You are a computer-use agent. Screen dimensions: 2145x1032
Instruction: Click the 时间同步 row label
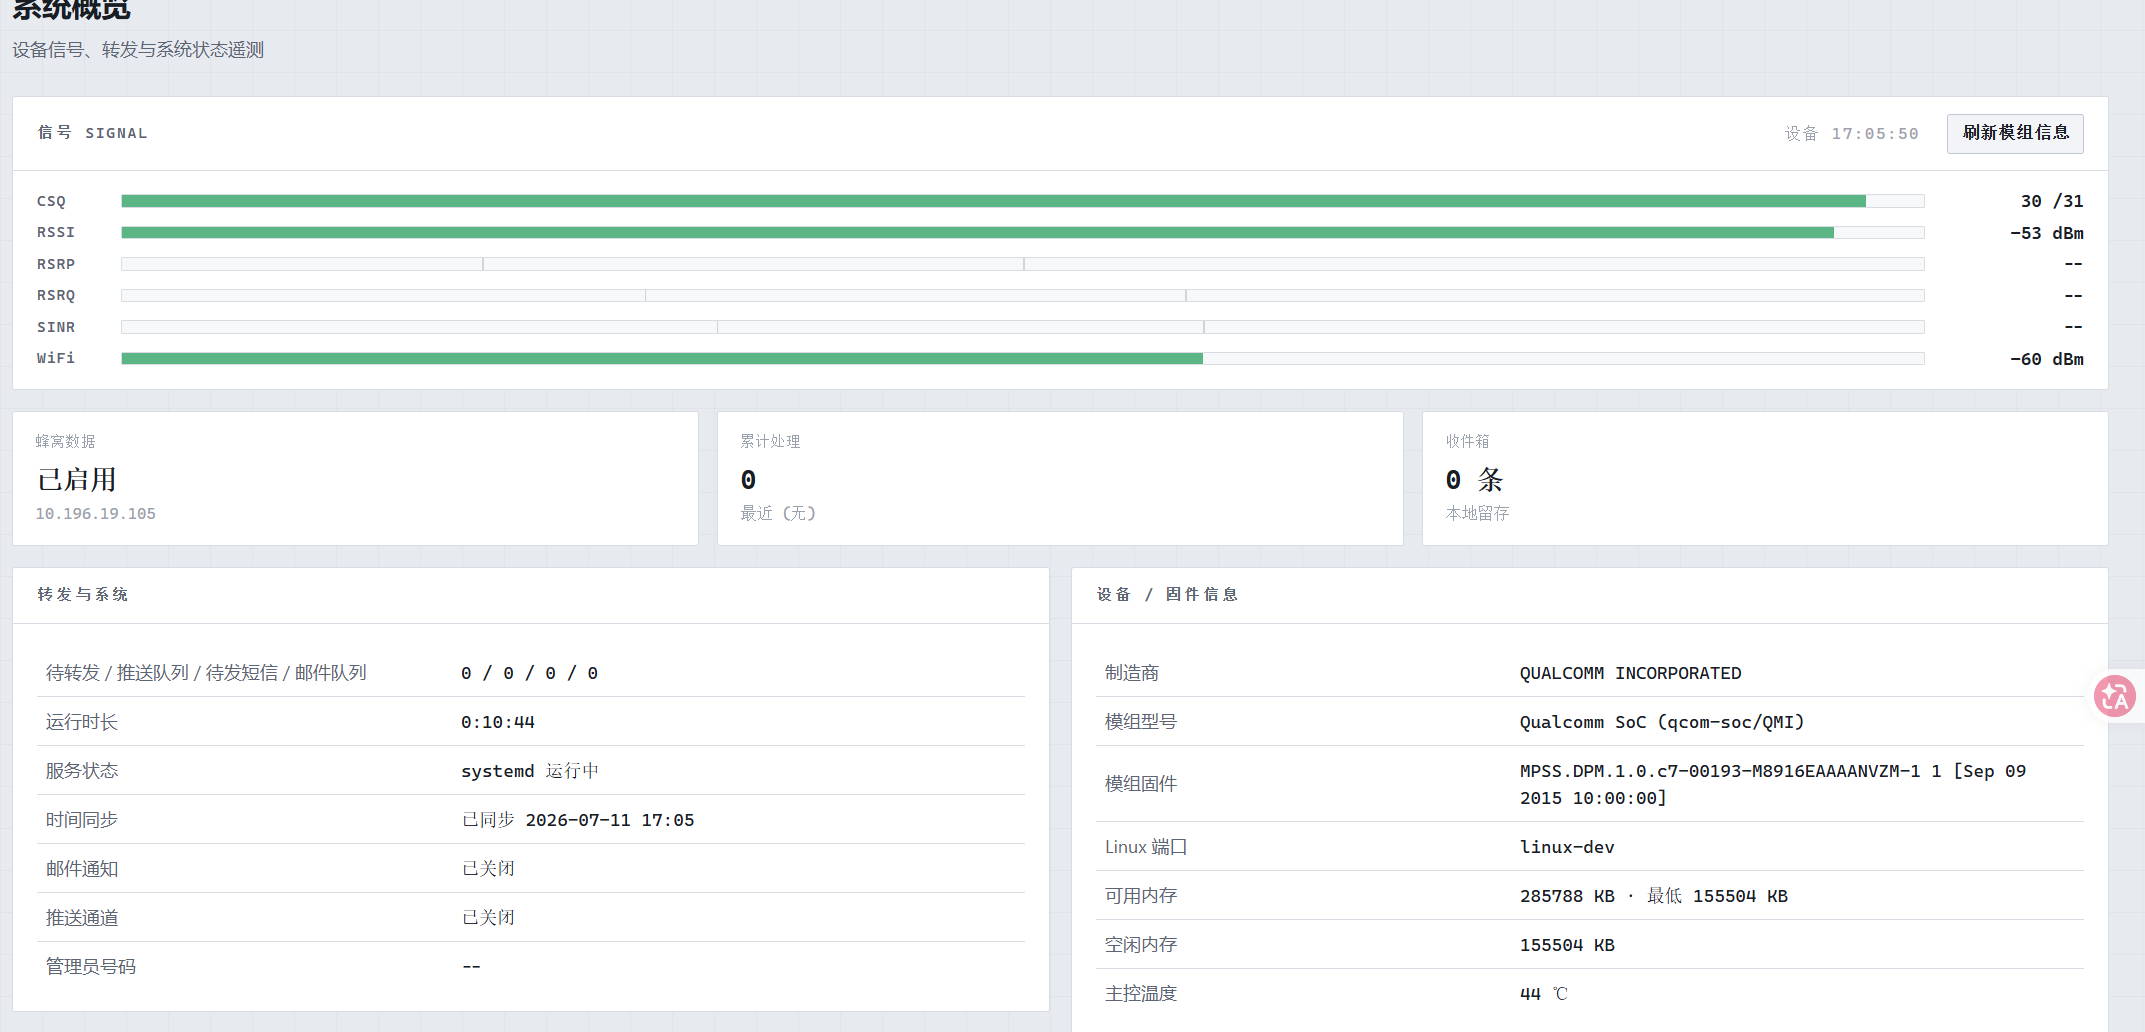[82, 820]
